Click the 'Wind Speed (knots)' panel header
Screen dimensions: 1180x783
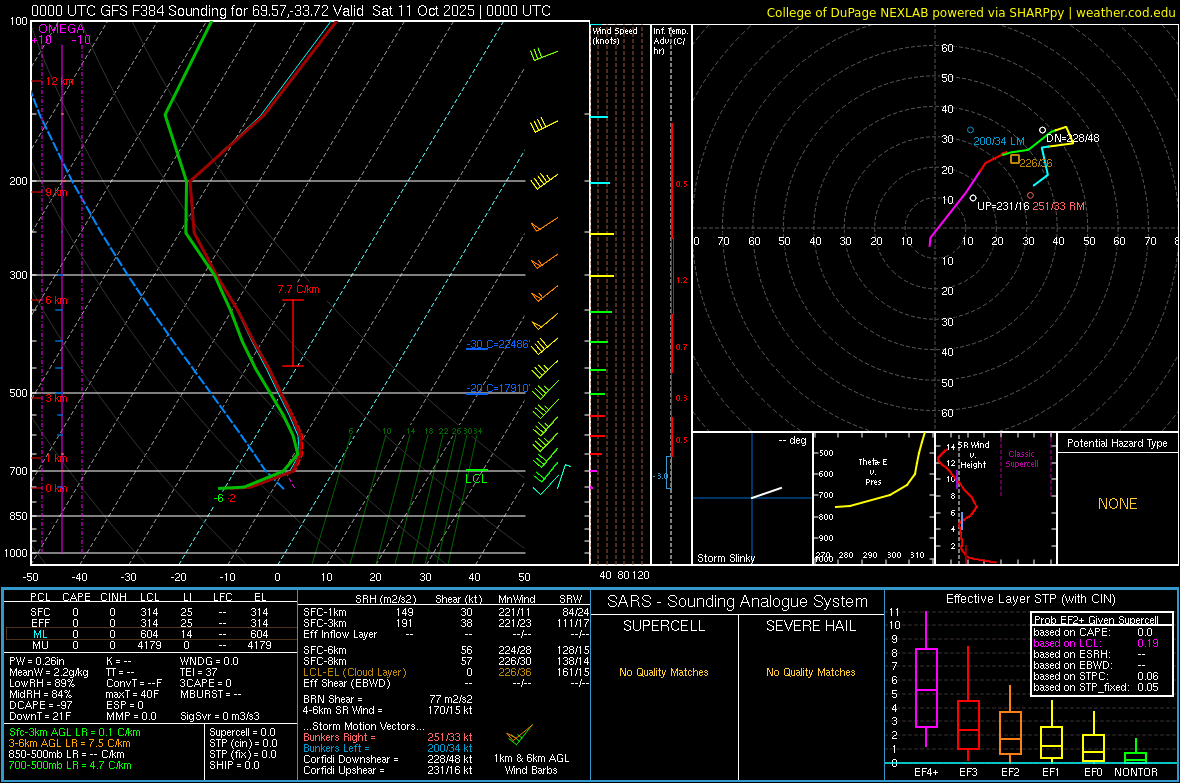614,35
